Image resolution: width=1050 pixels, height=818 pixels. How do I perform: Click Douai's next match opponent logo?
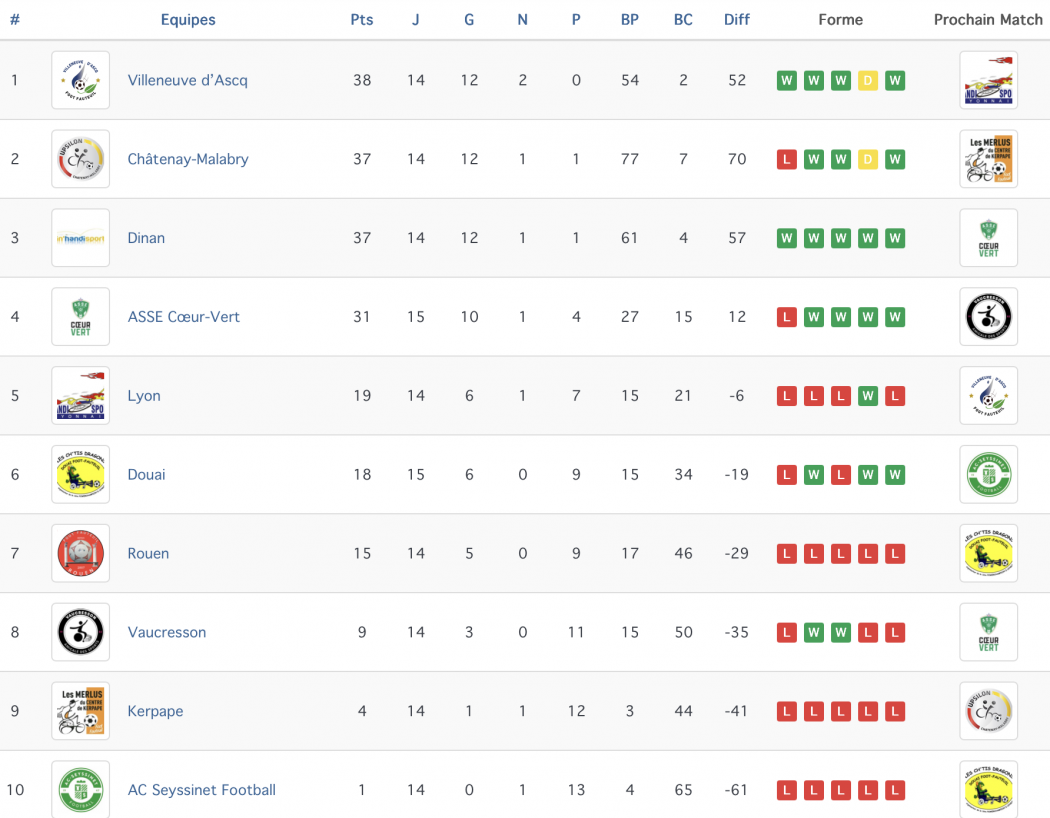pyautogui.click(x=988, y=475)
